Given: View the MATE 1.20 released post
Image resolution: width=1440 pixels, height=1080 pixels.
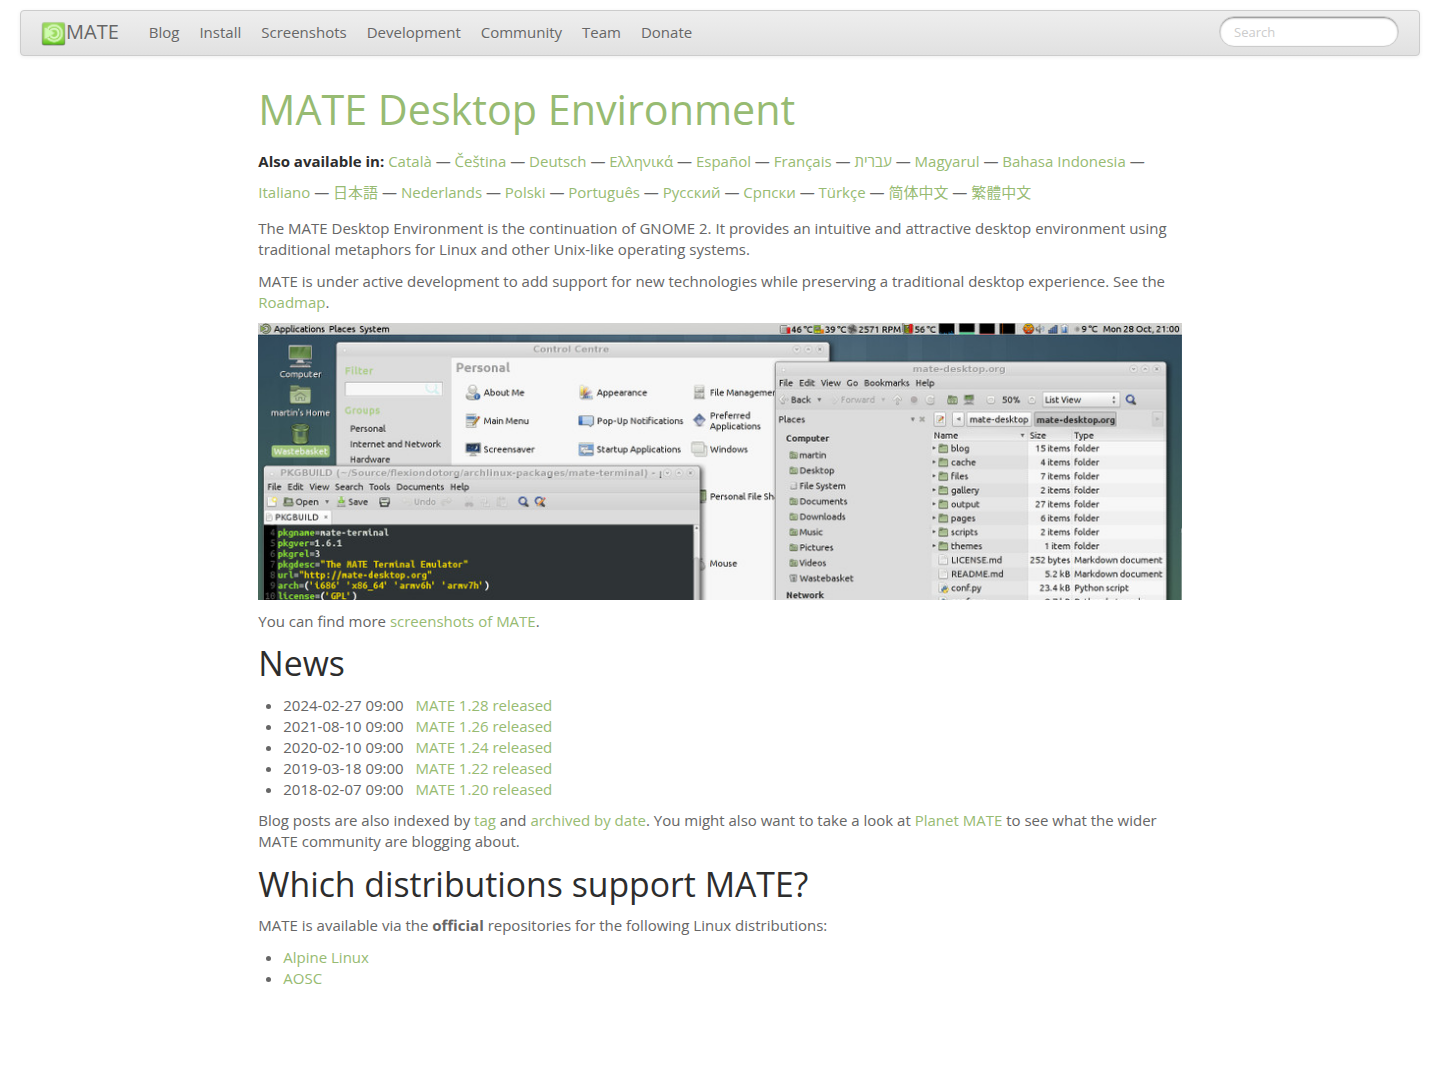Looking at the screenshot, I should [x=484, y=790].
